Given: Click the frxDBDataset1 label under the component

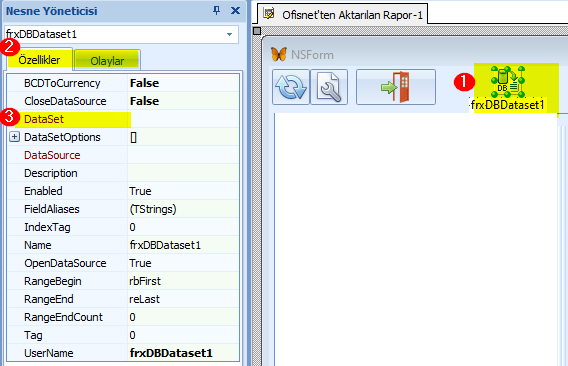Looking at the screenshot, I should point(507,105).
